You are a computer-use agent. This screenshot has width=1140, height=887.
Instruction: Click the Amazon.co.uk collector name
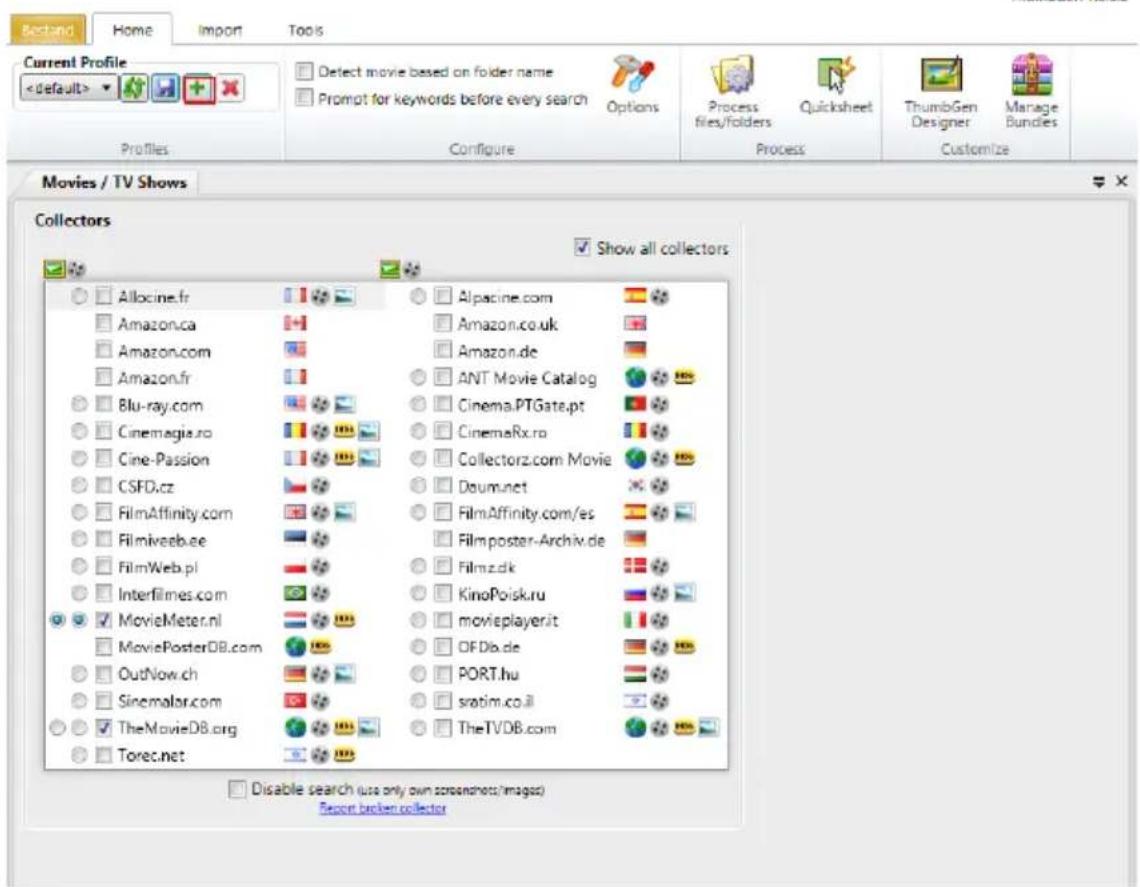pyautogui.click(x=507, y=324)
